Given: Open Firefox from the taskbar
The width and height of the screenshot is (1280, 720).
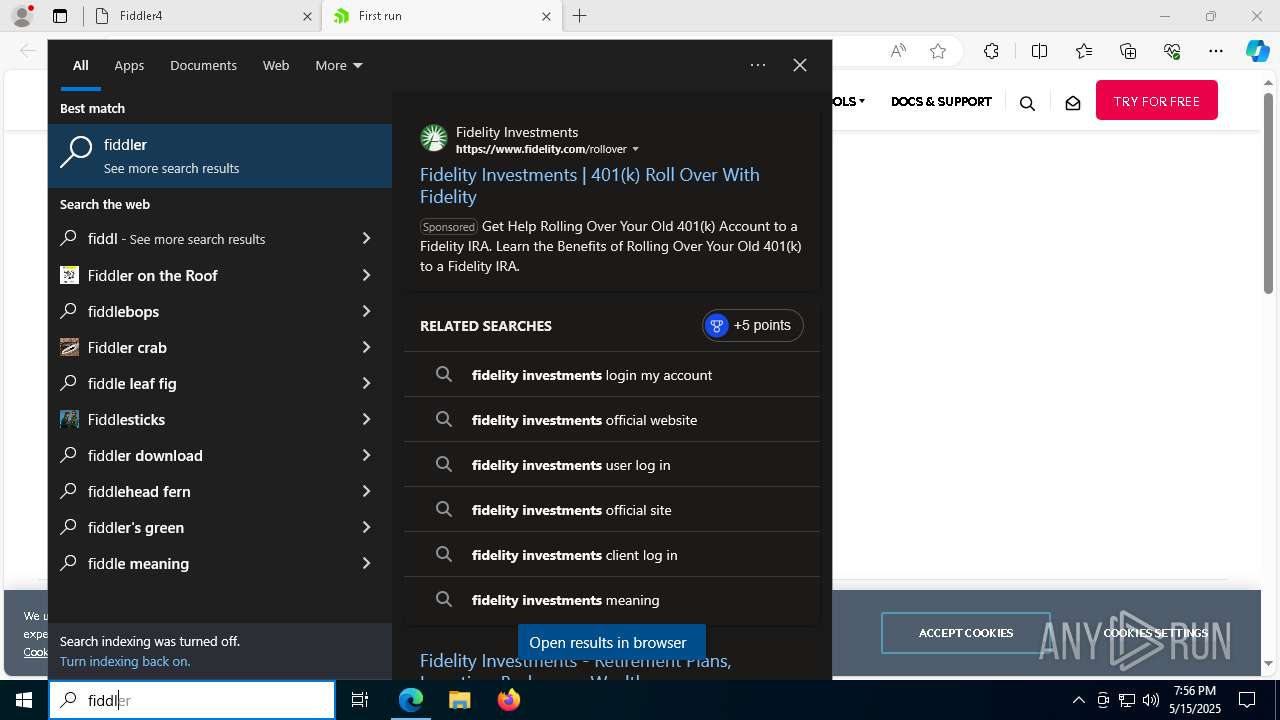Looking at the screenshot, I should pos(508,700).
